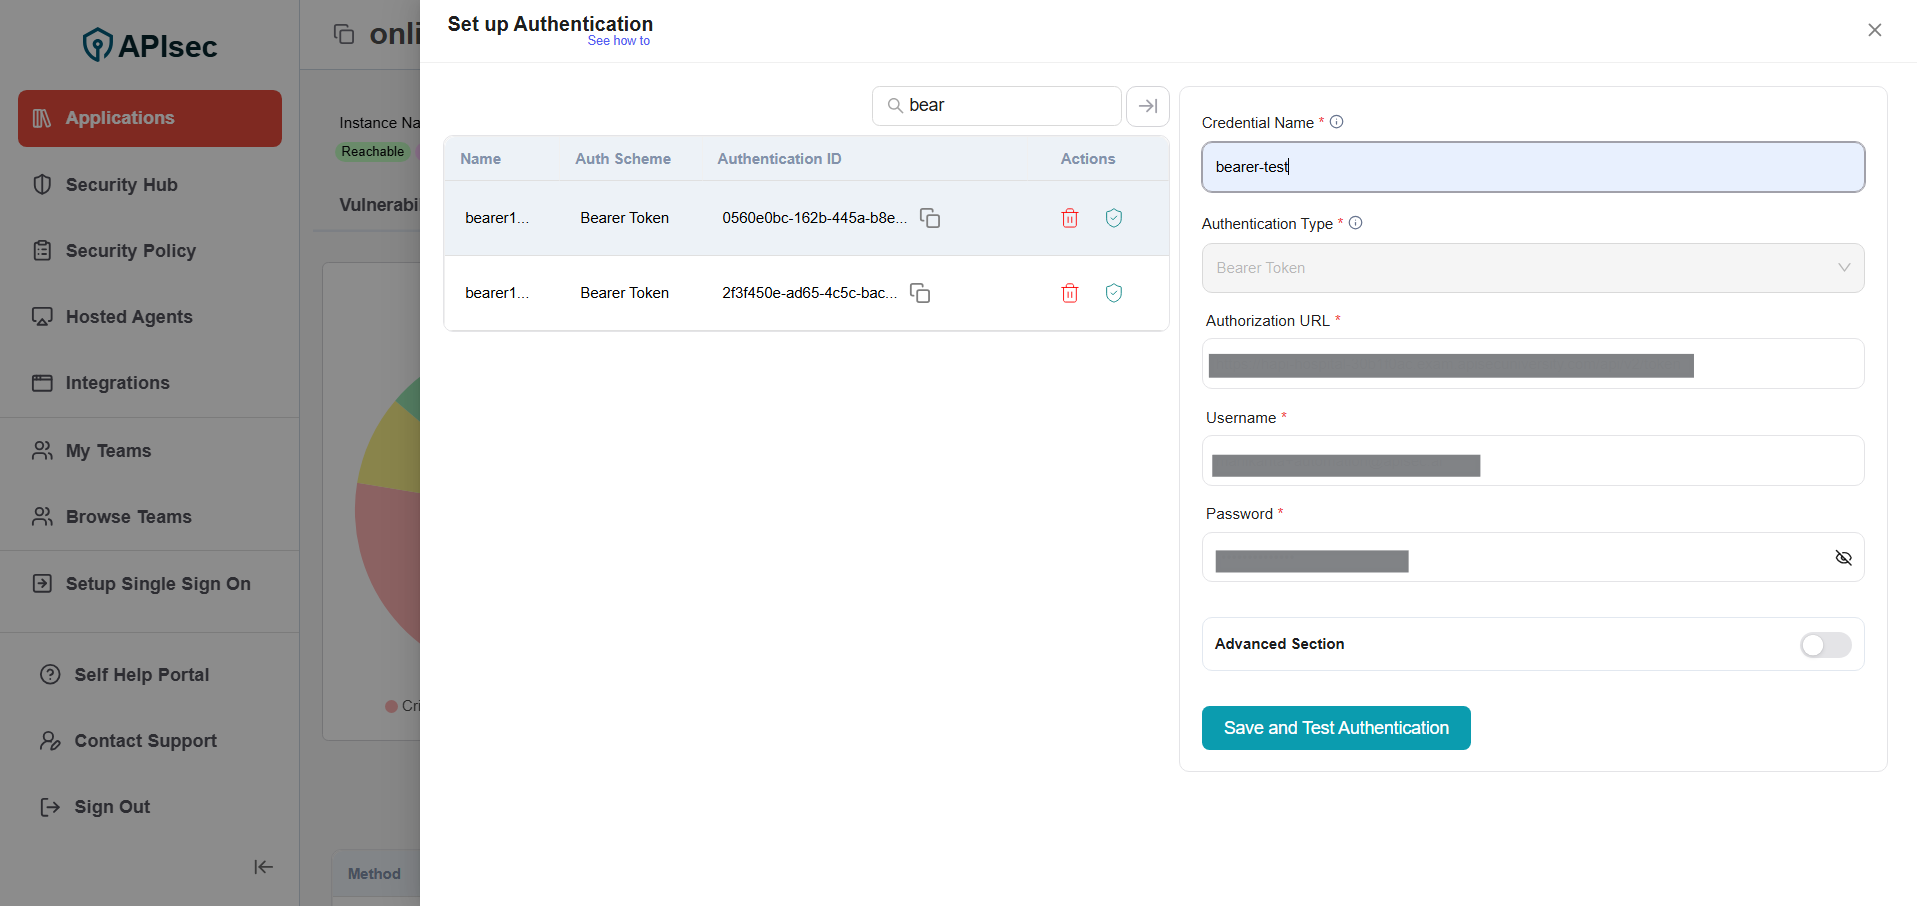Copy the first row's Authentication ID
Screen dimensions: 1917x906
tap(930, 218)
